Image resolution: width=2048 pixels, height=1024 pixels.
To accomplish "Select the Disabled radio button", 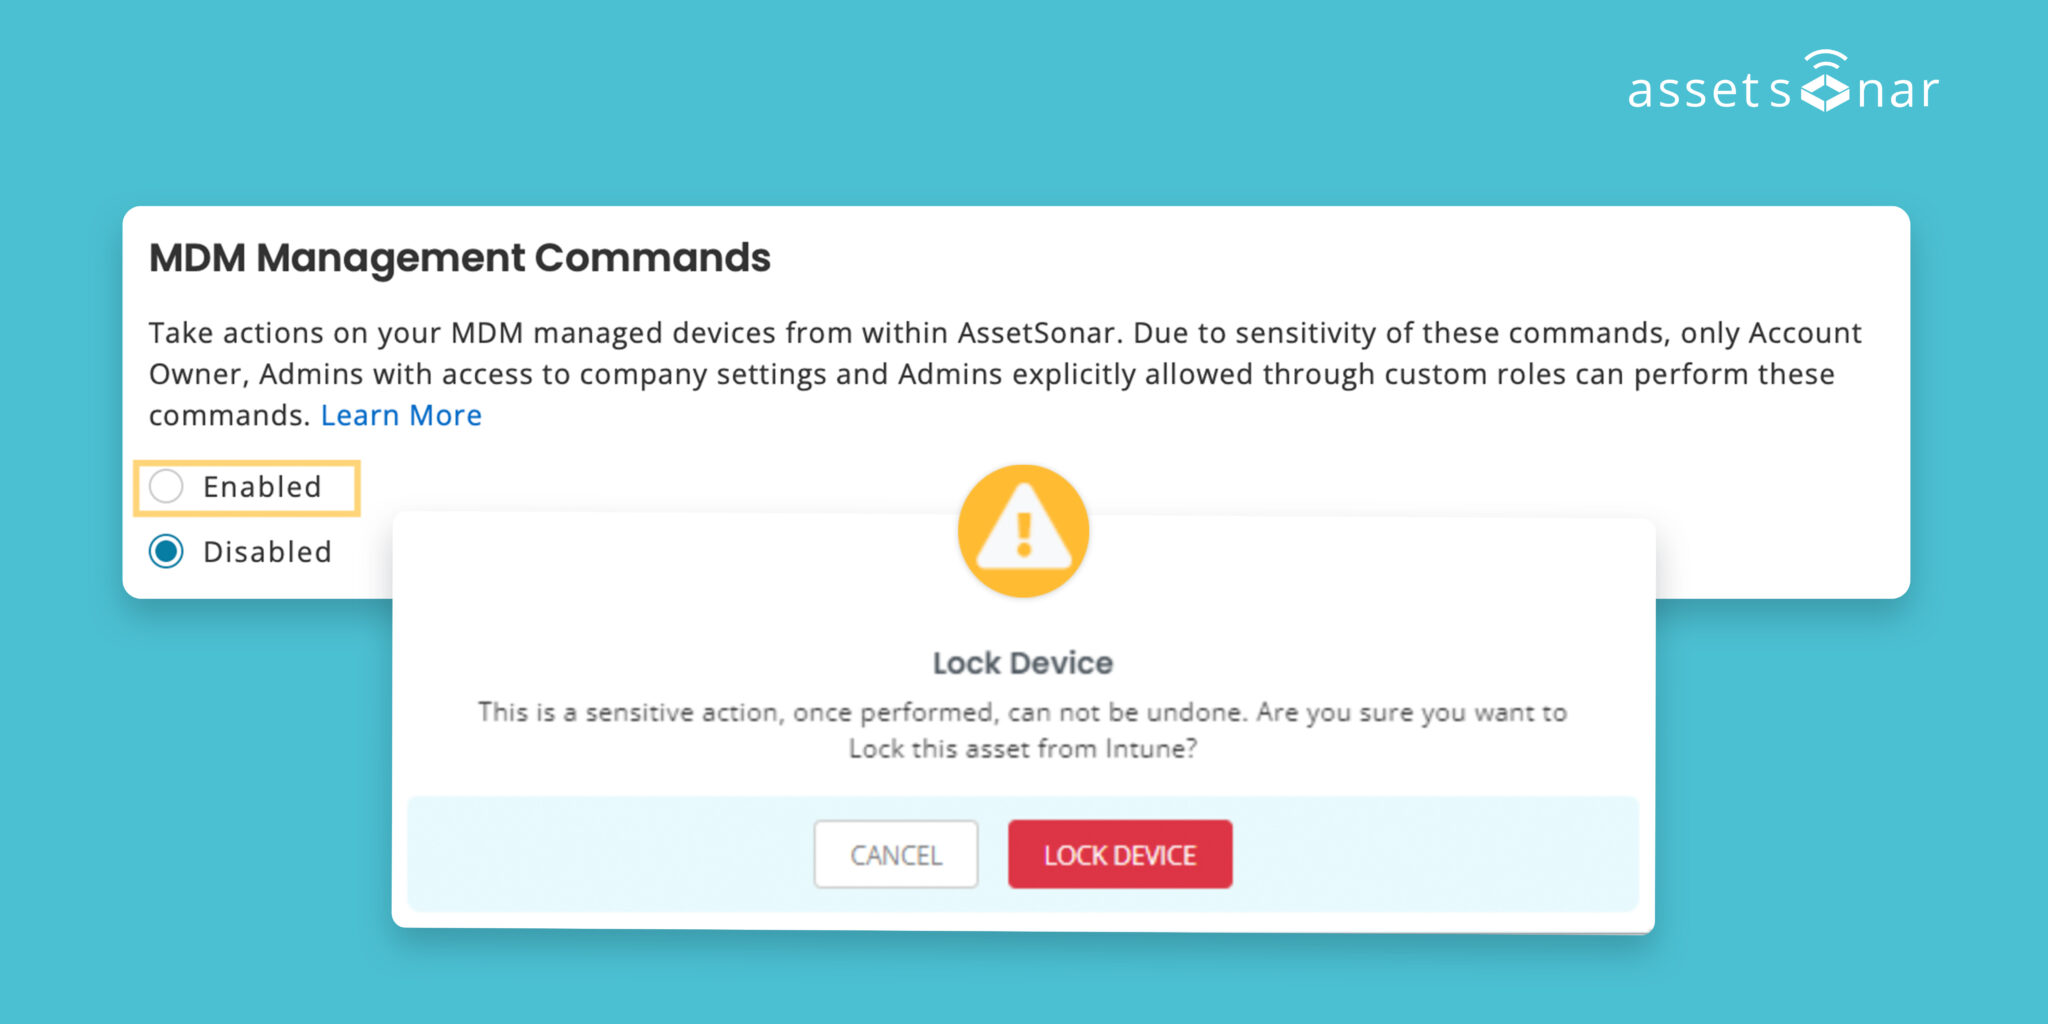I will click(x=168, y=551).
